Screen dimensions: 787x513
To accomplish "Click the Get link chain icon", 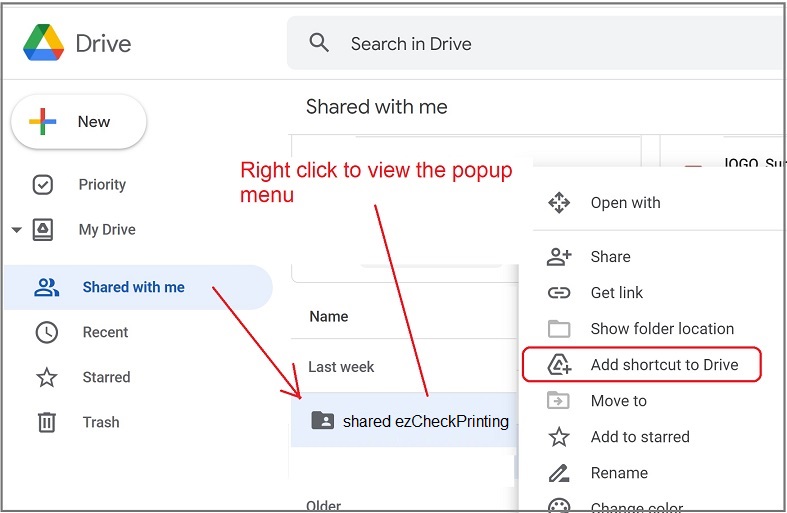I will click(559, 293).
